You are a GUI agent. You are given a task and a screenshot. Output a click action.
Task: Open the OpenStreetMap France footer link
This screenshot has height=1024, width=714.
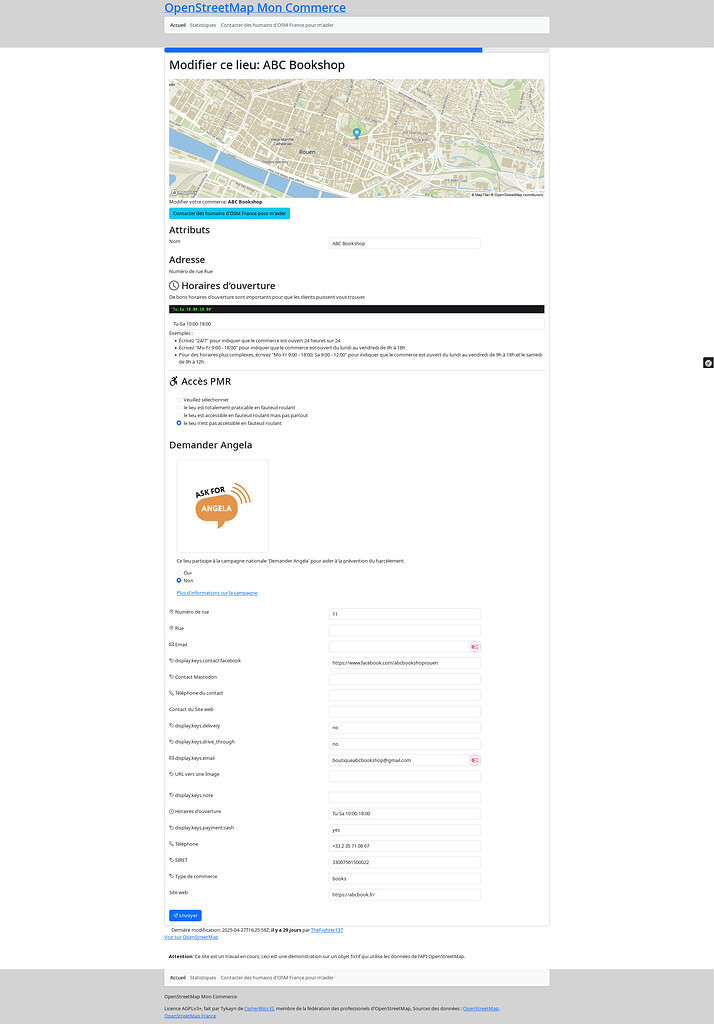tap(190, 1016)
